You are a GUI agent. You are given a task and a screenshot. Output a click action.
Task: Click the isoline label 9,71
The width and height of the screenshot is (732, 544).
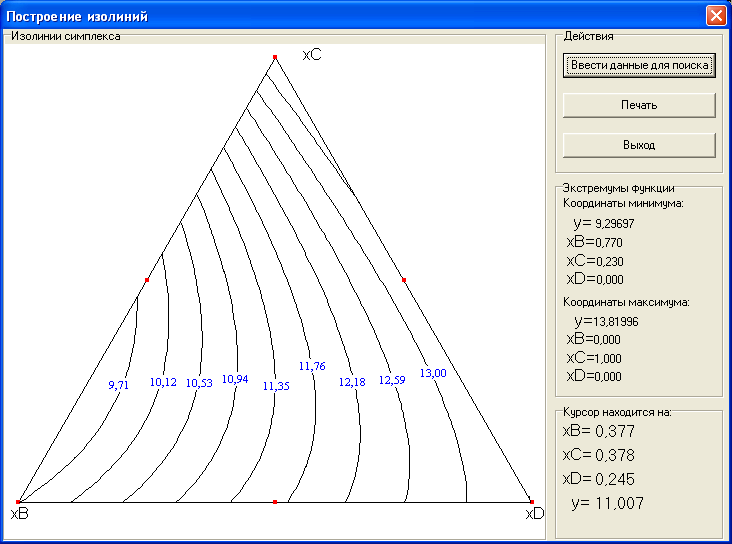click(118, 385)
